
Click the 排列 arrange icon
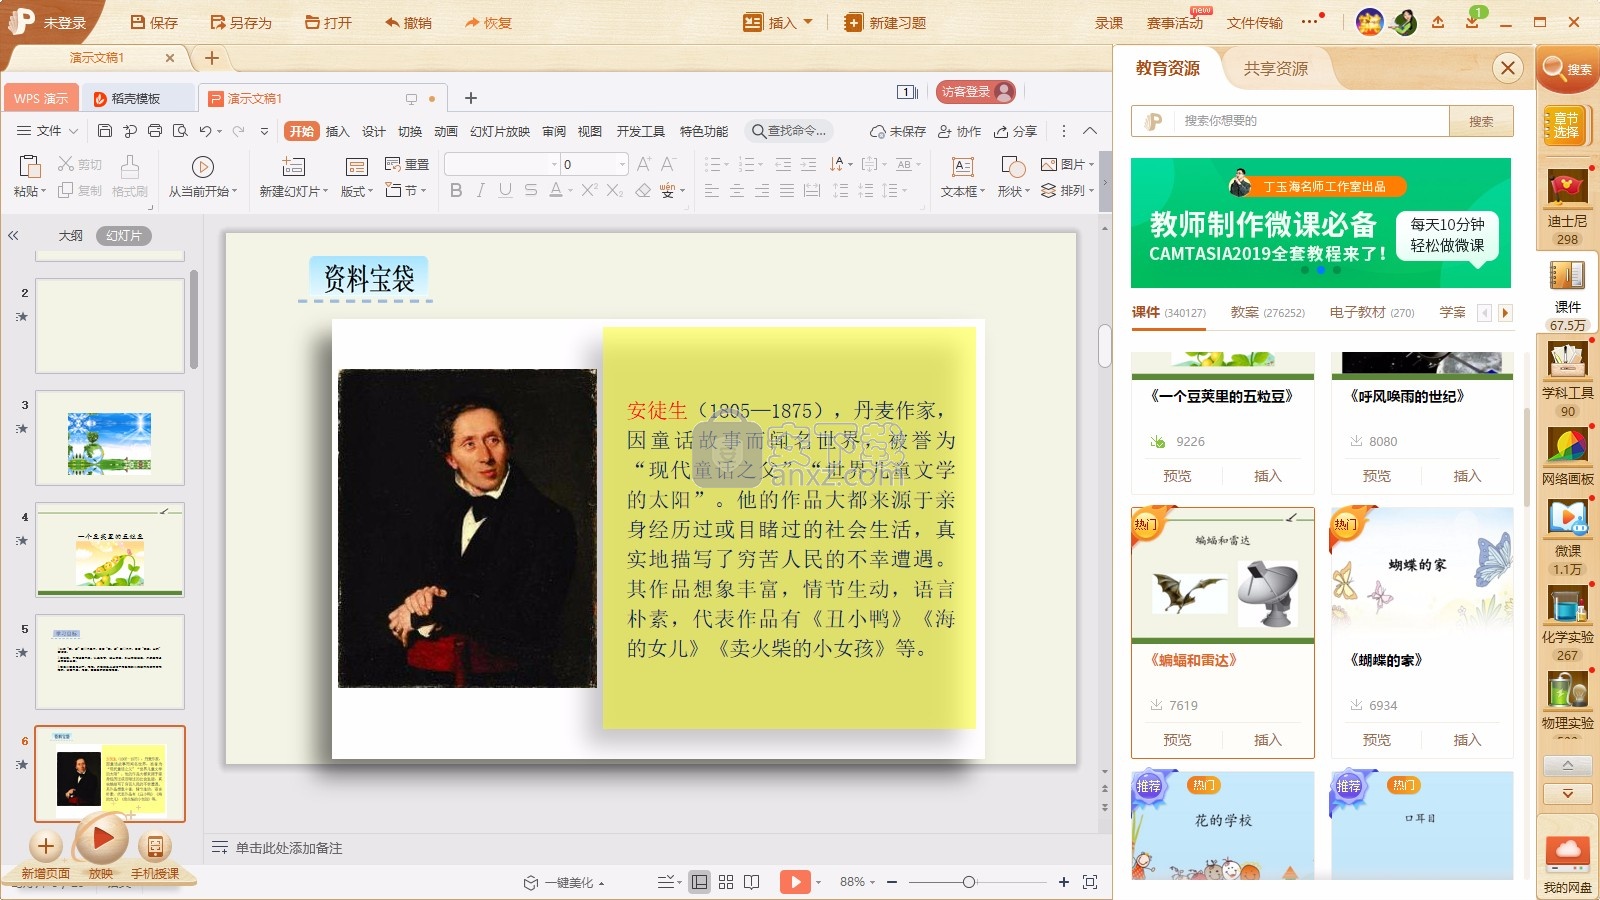(x=1049, y=190)
